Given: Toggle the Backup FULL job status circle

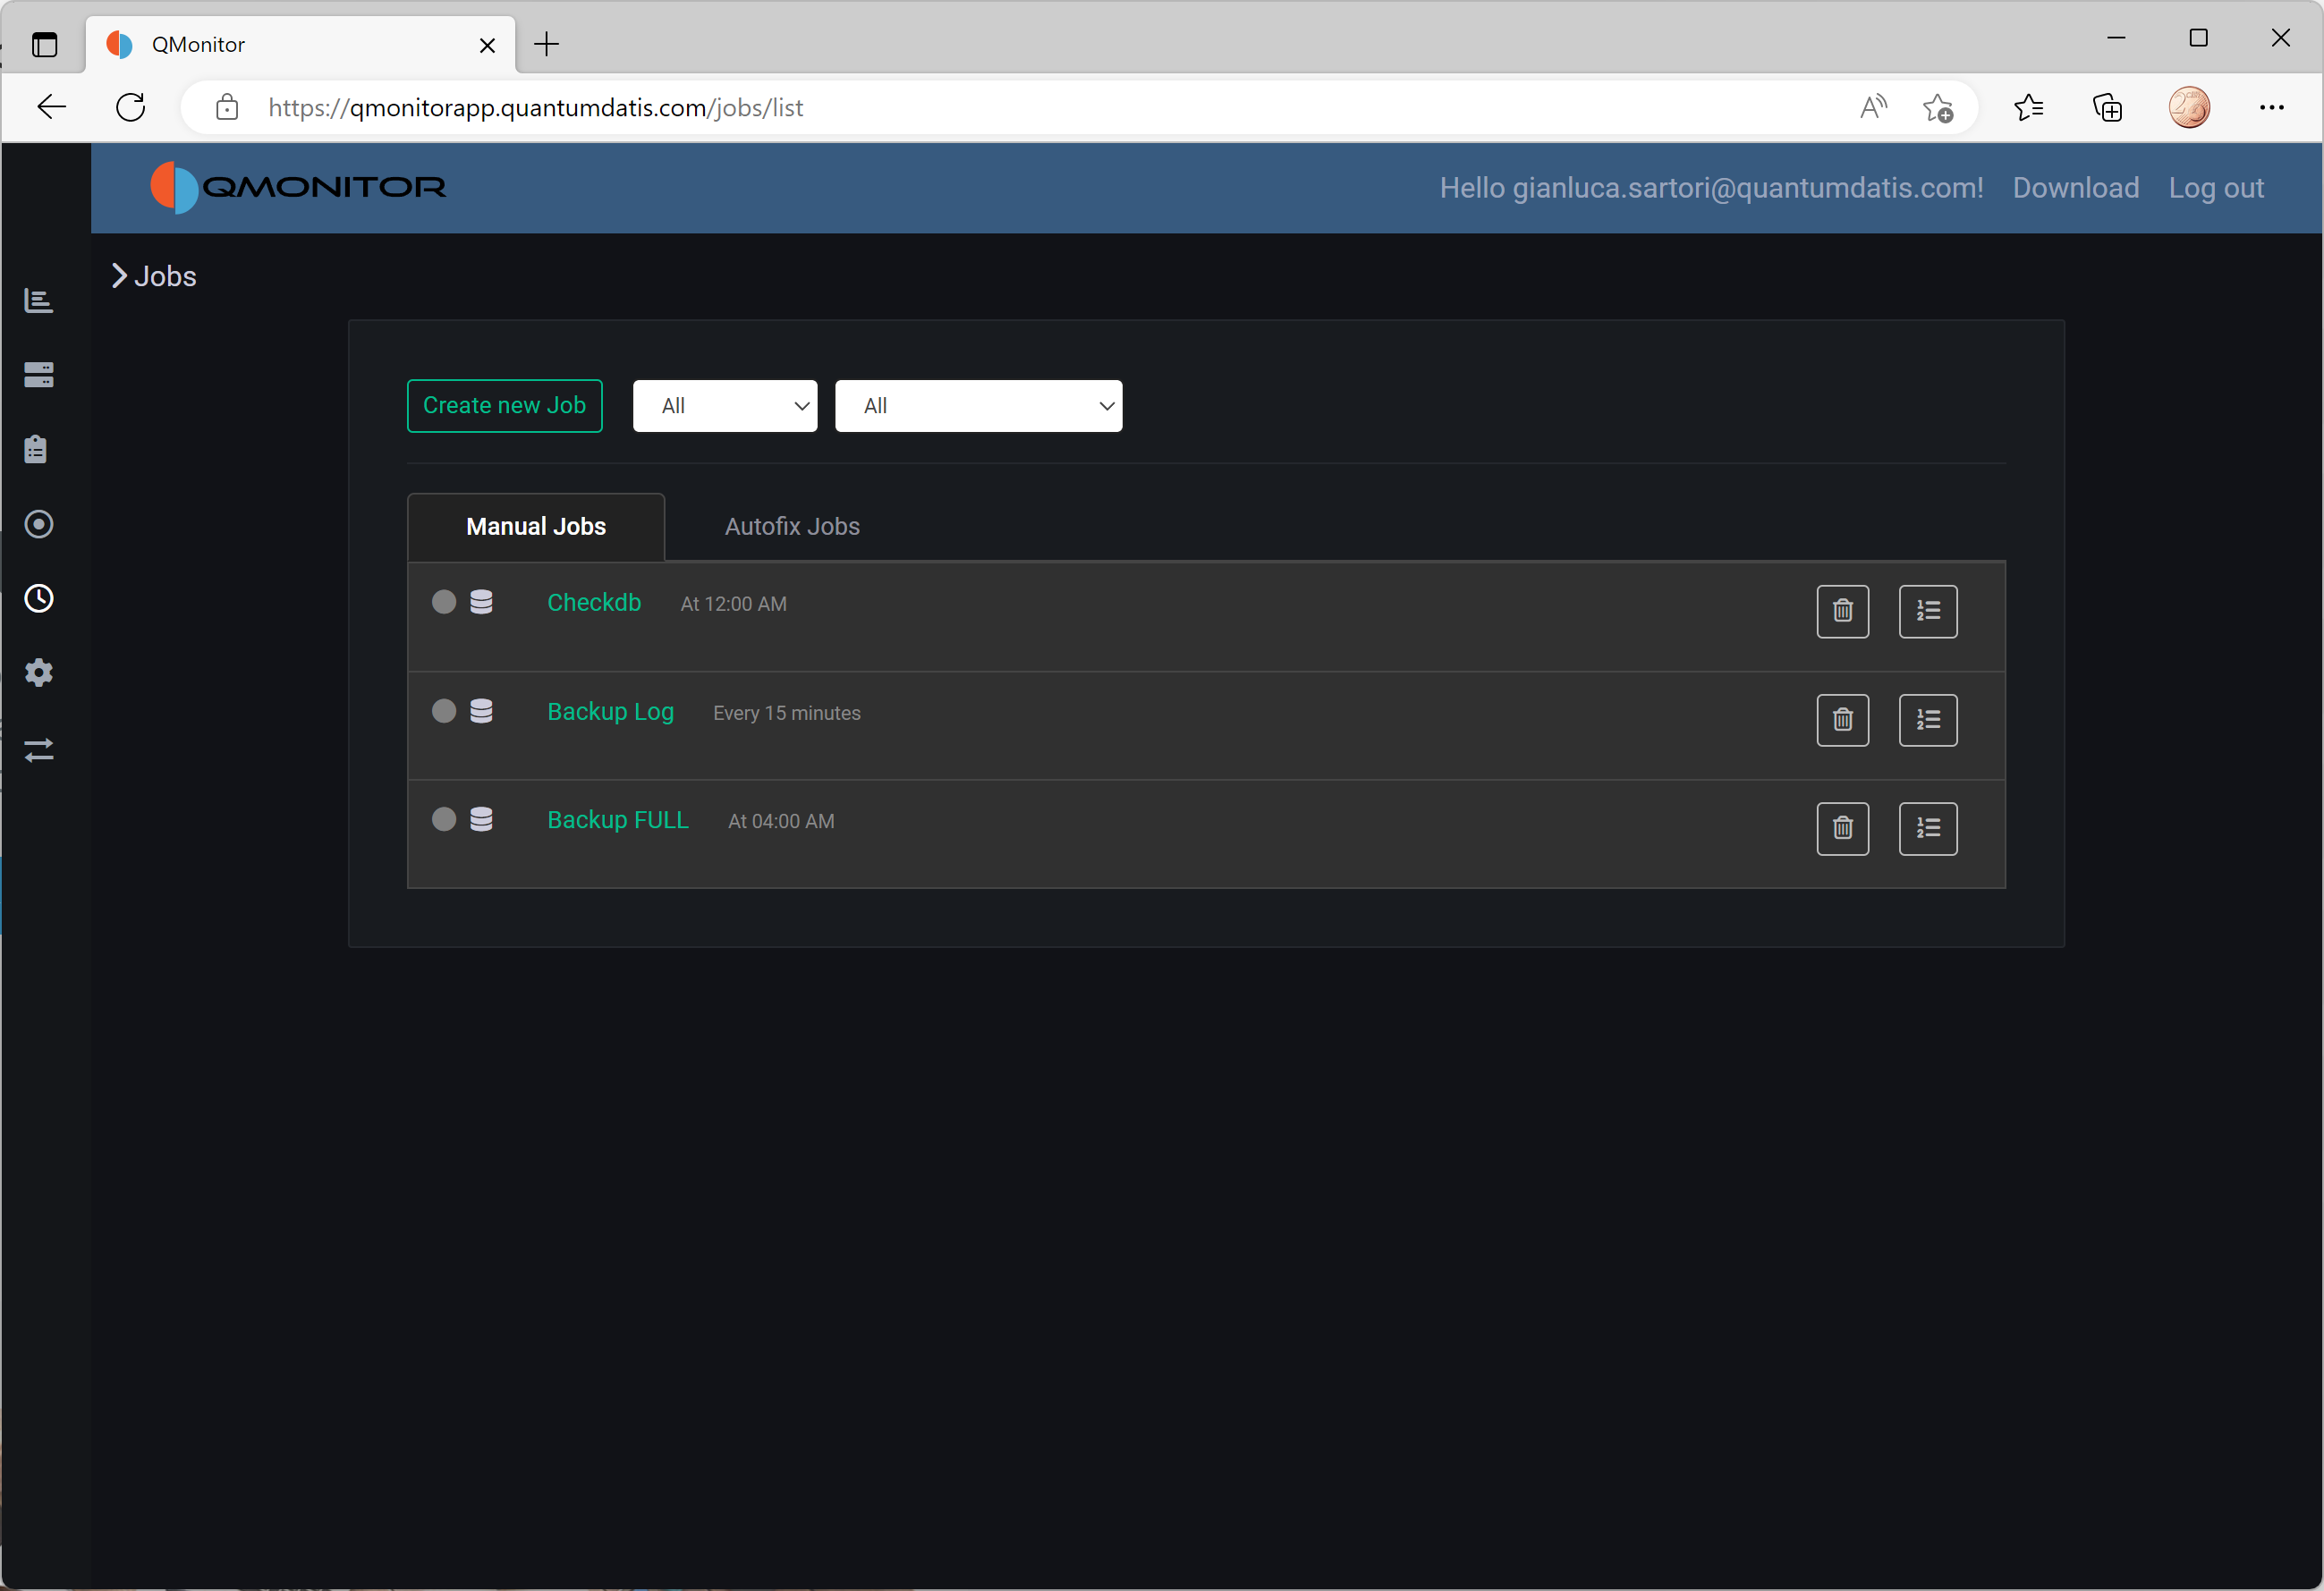Looking at the screenshot, I should 444,819.
